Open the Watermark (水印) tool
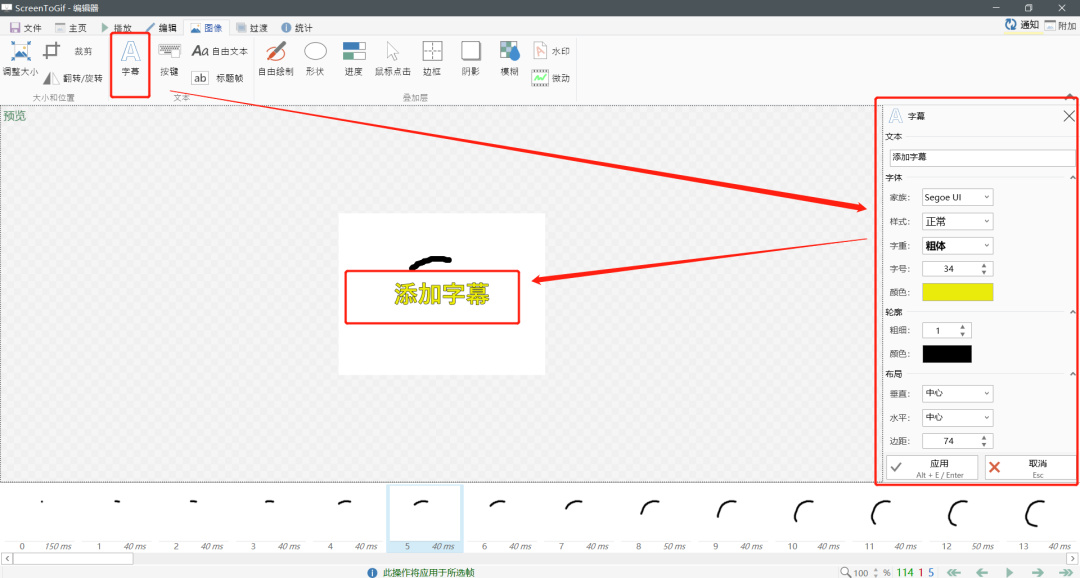Screen dimensions: 1080x578 pos(551,51)
